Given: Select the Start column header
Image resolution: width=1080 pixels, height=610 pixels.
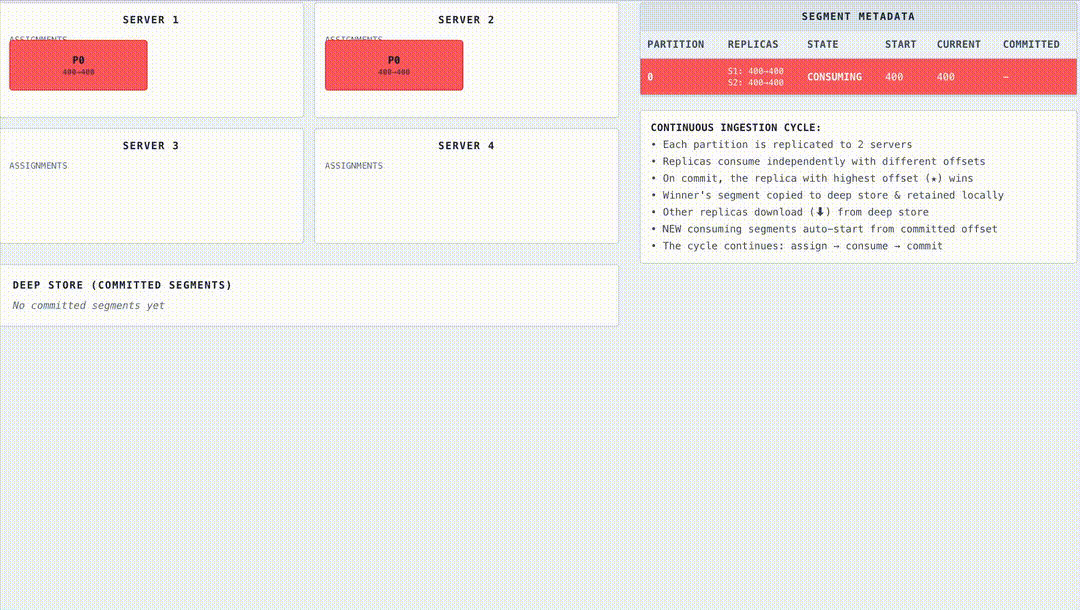Looking at the screenshot, I should coord(900,45).
